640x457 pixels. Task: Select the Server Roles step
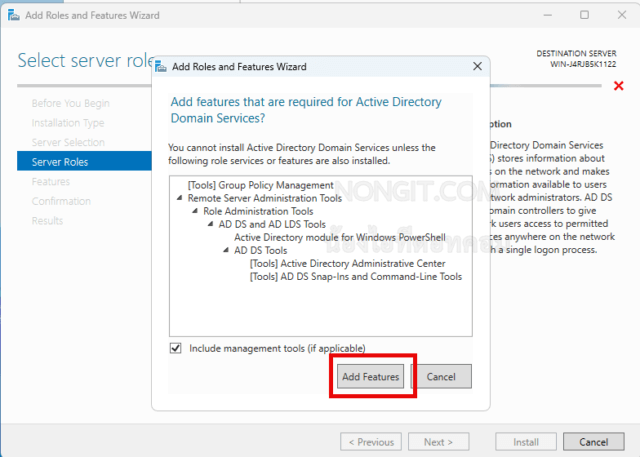pos(84,162)
